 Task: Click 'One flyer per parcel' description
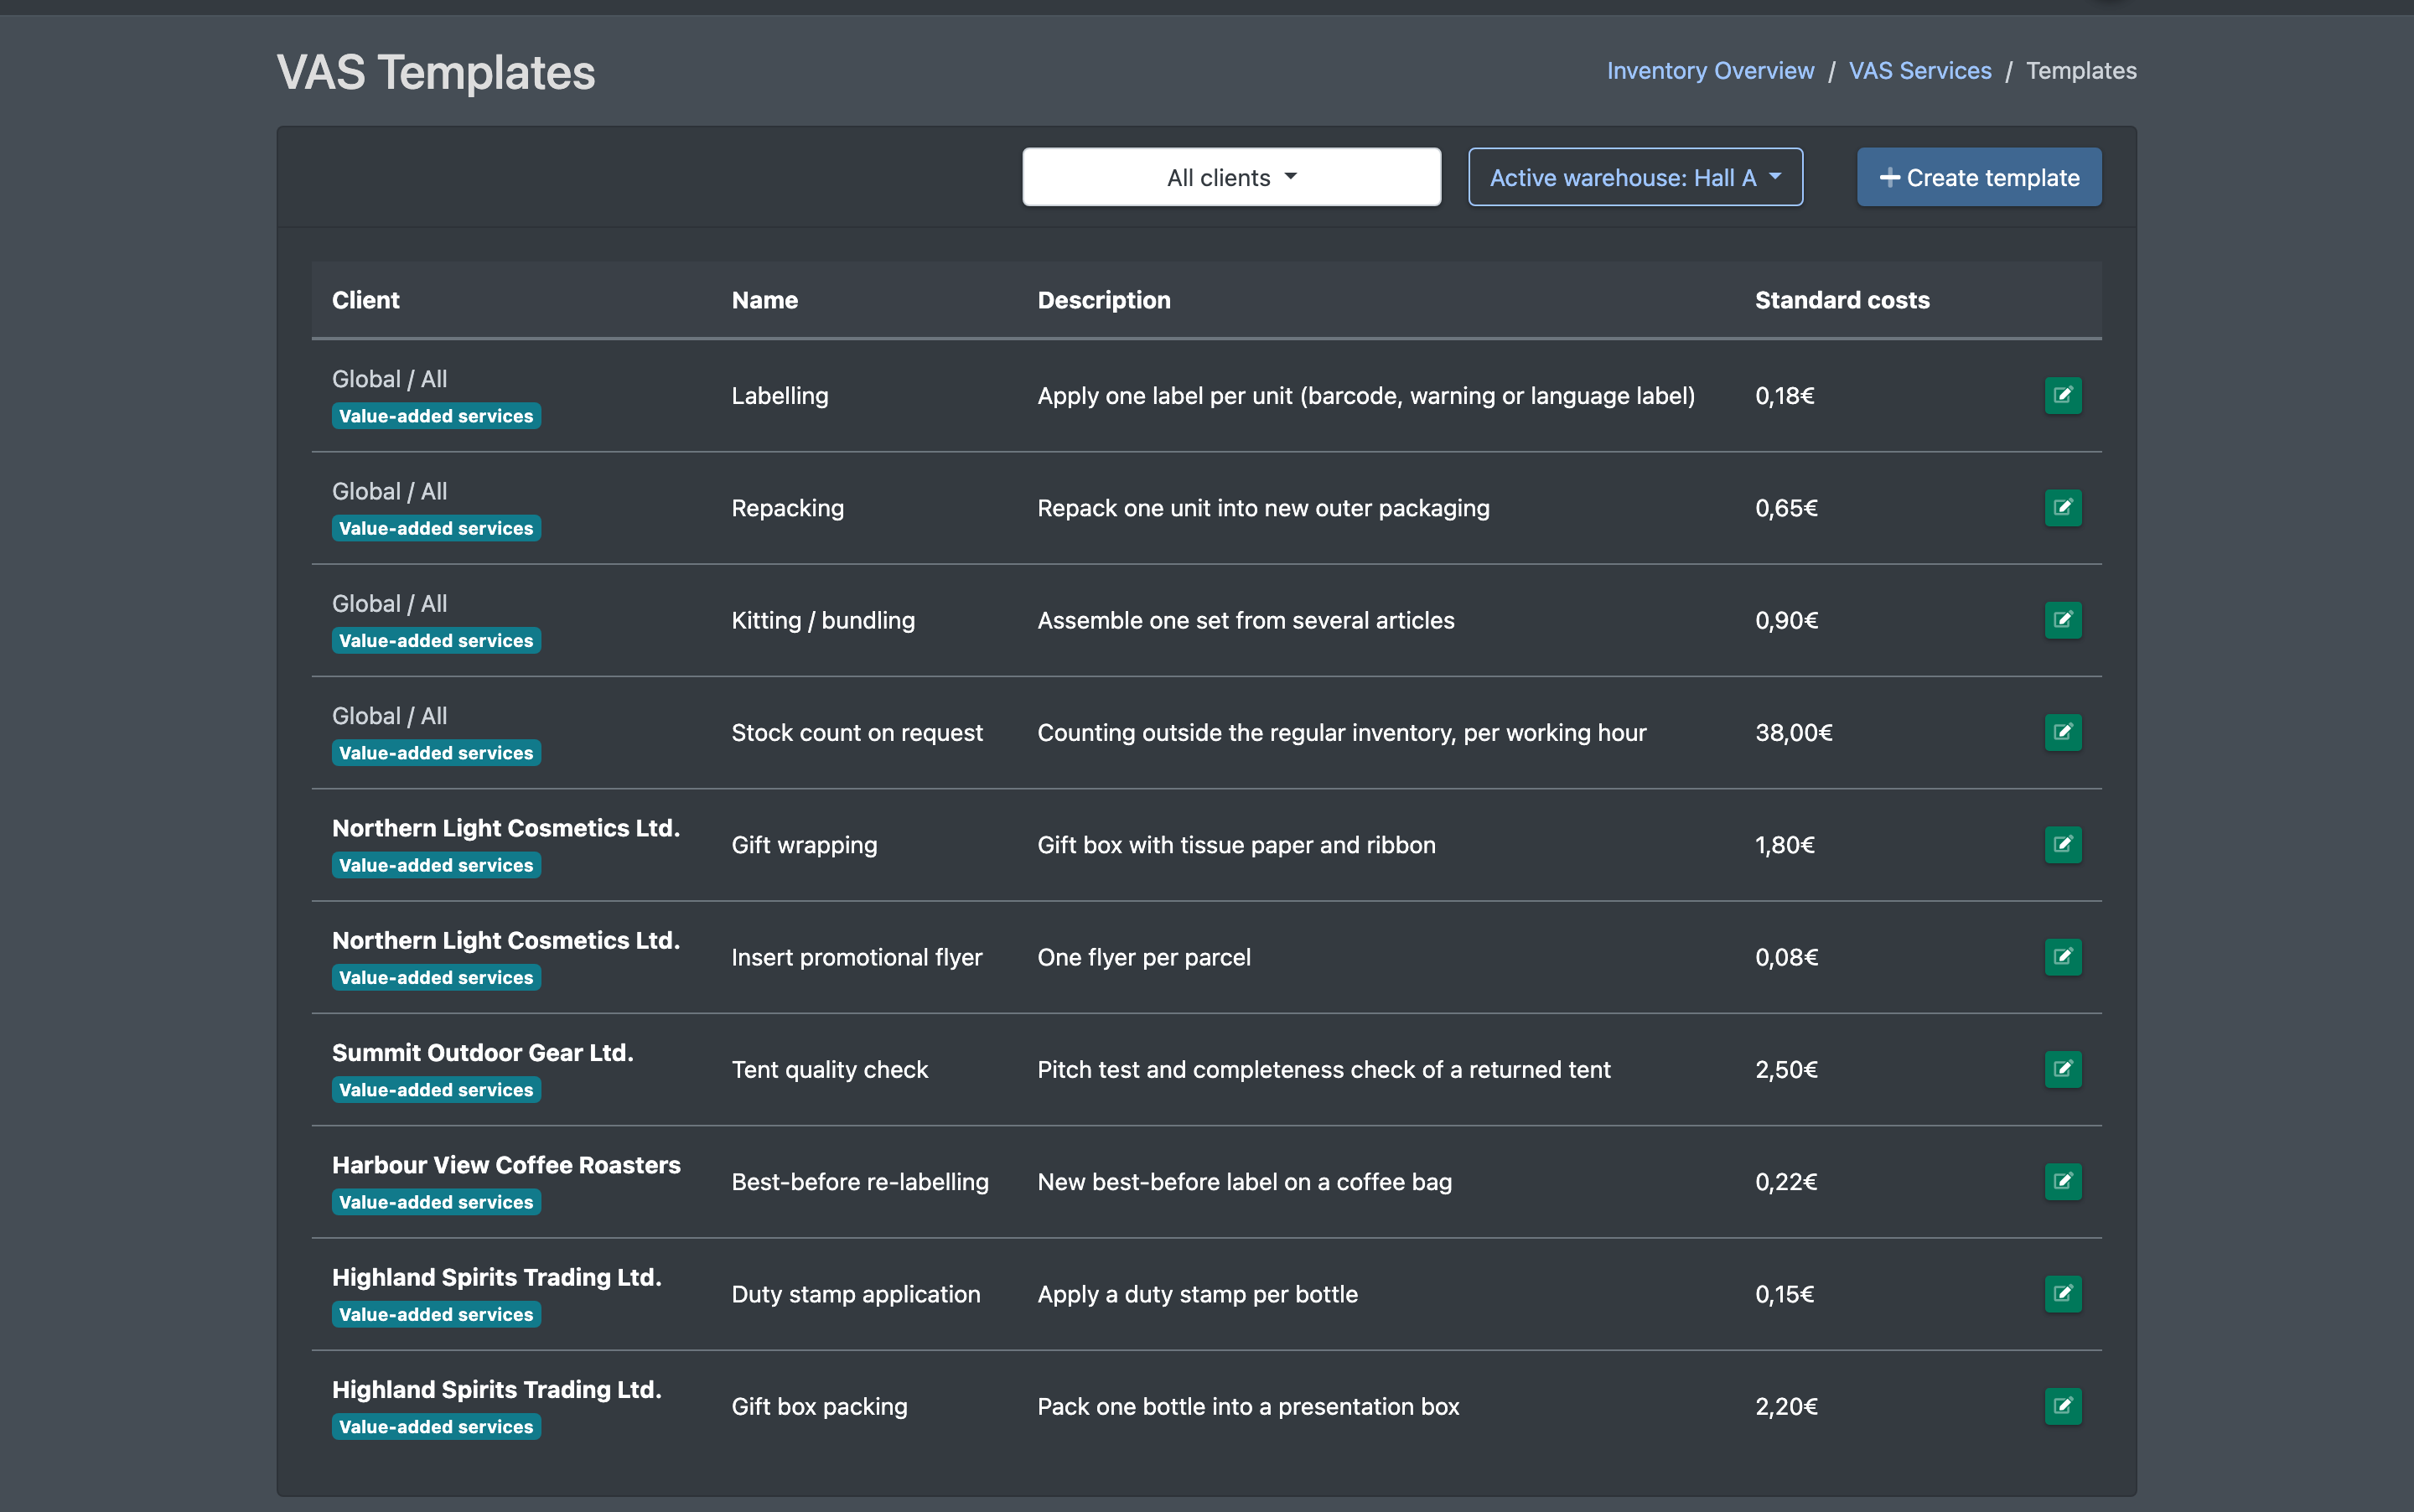[1144, 957]
